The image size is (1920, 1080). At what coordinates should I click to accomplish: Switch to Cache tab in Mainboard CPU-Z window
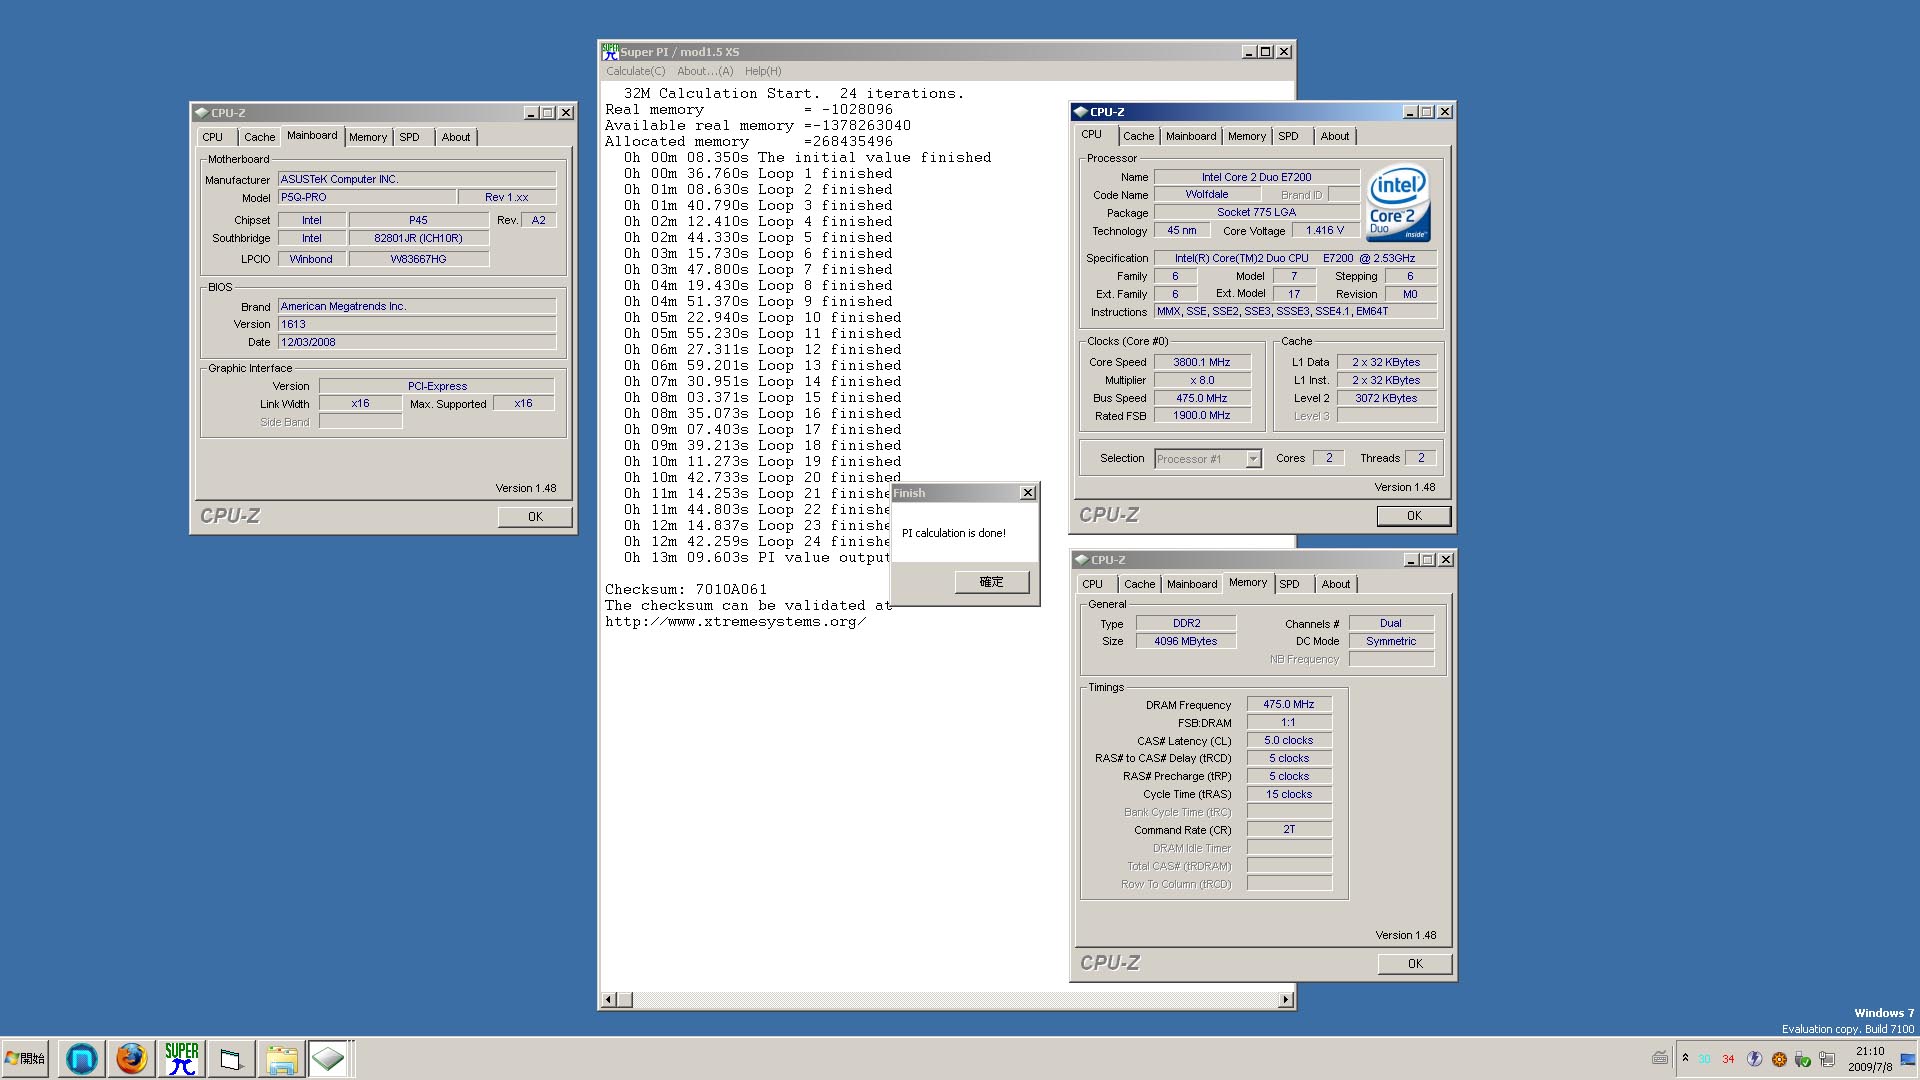(259, 137)
